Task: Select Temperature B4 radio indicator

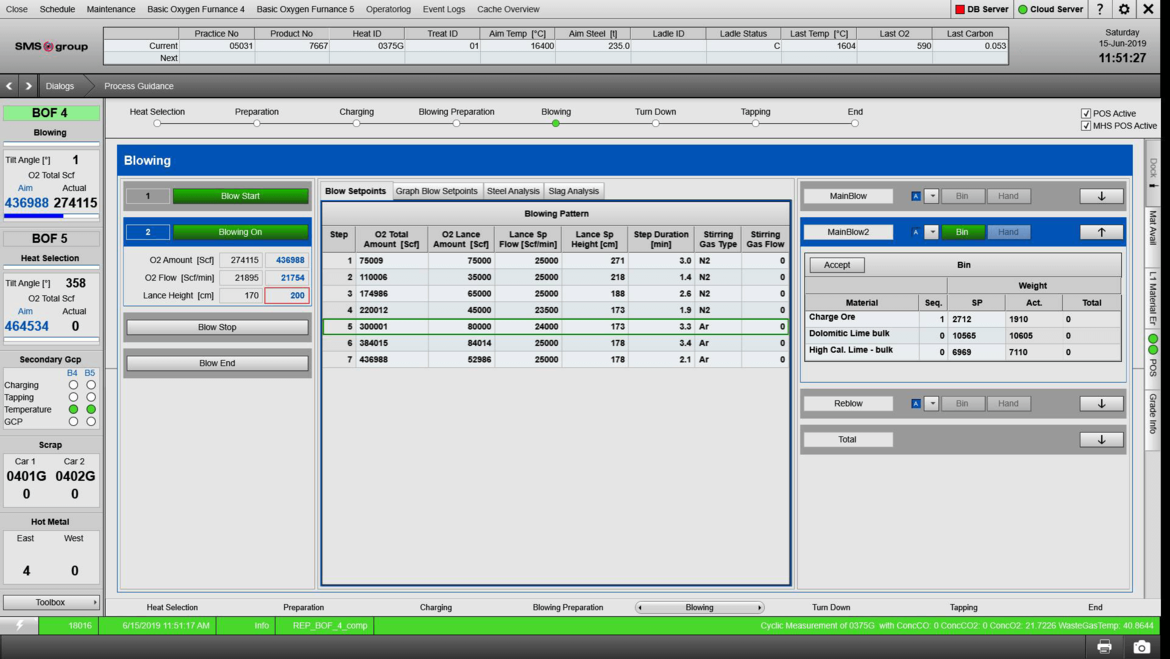Action: coord(73,409)
